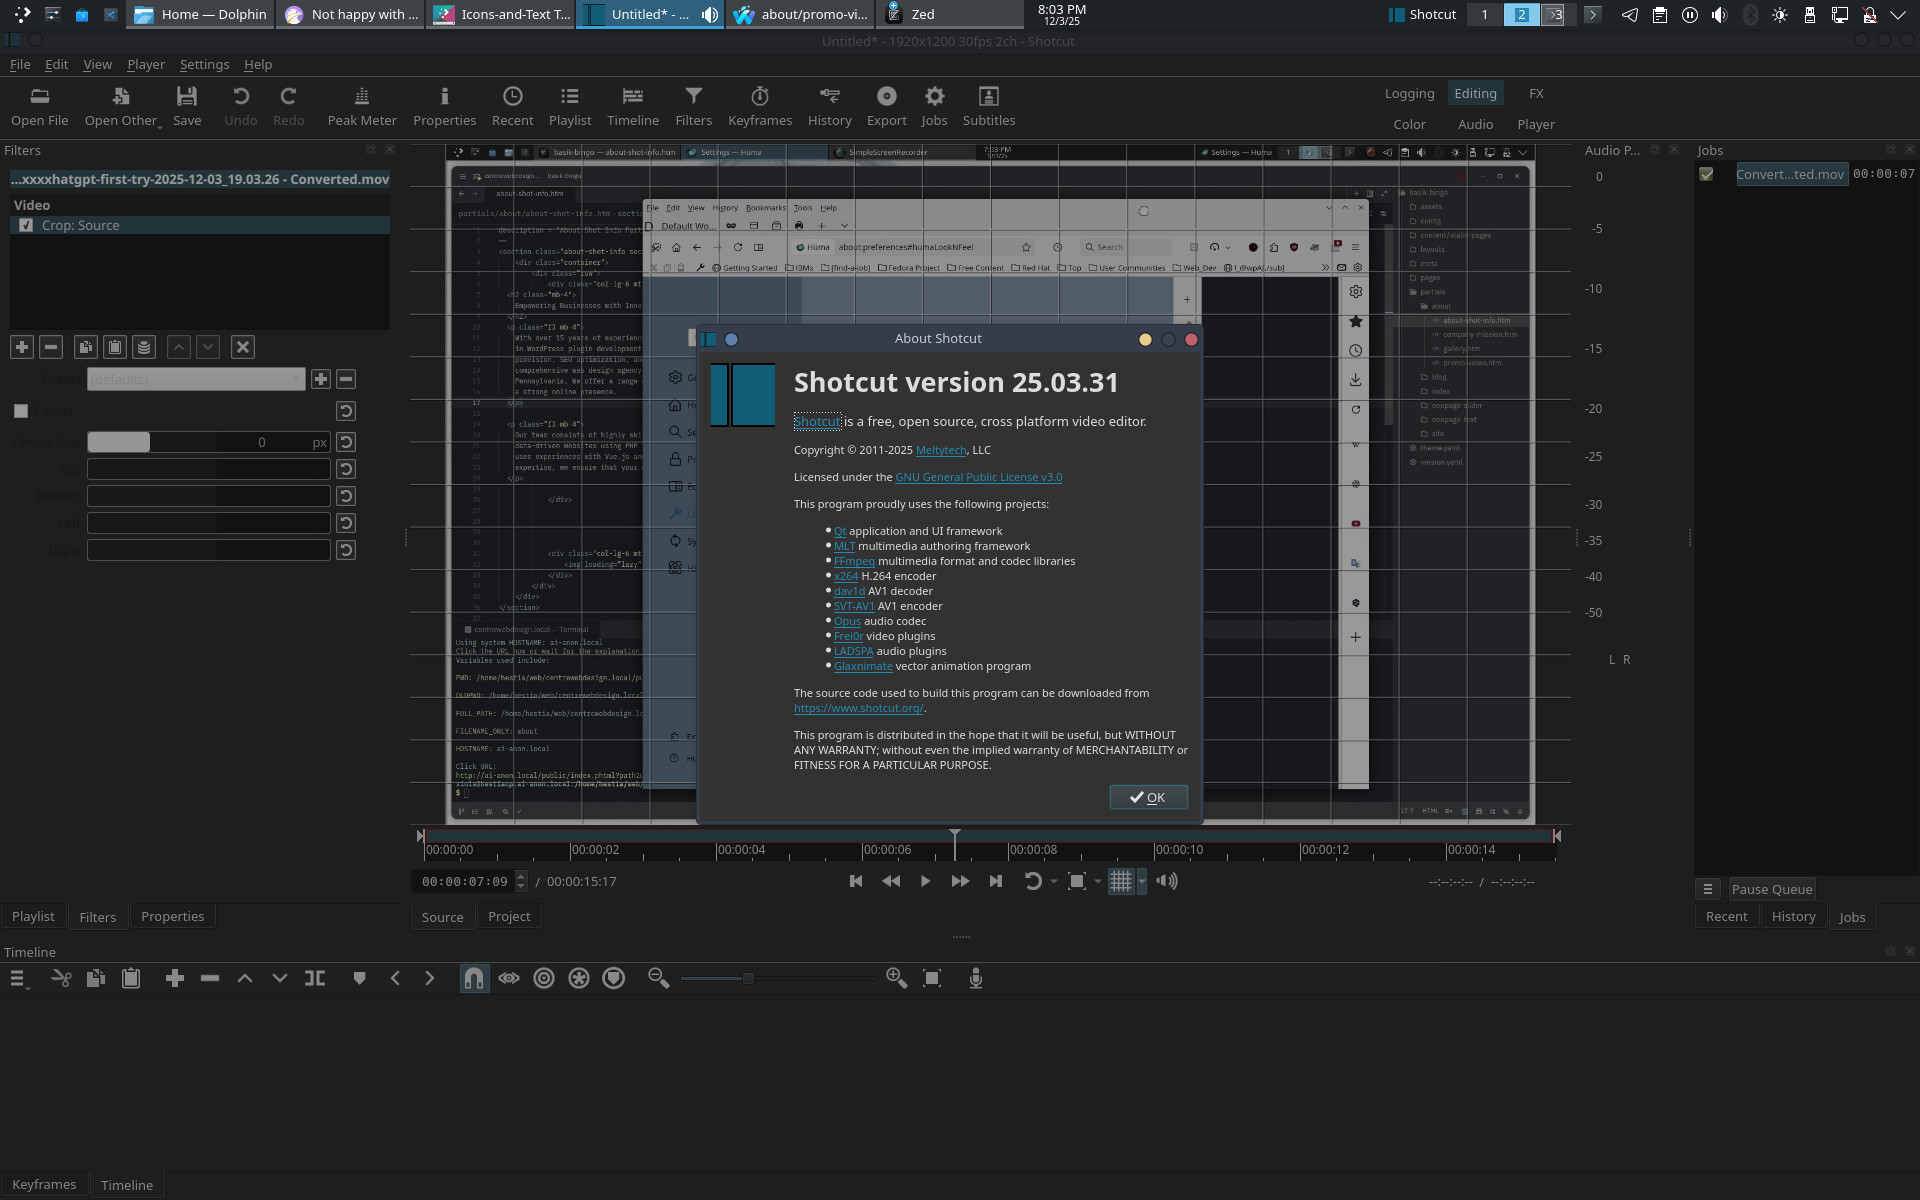Click the record audio microphone icon
The image size is (1920, 1200).
click(x=976, y=978)
